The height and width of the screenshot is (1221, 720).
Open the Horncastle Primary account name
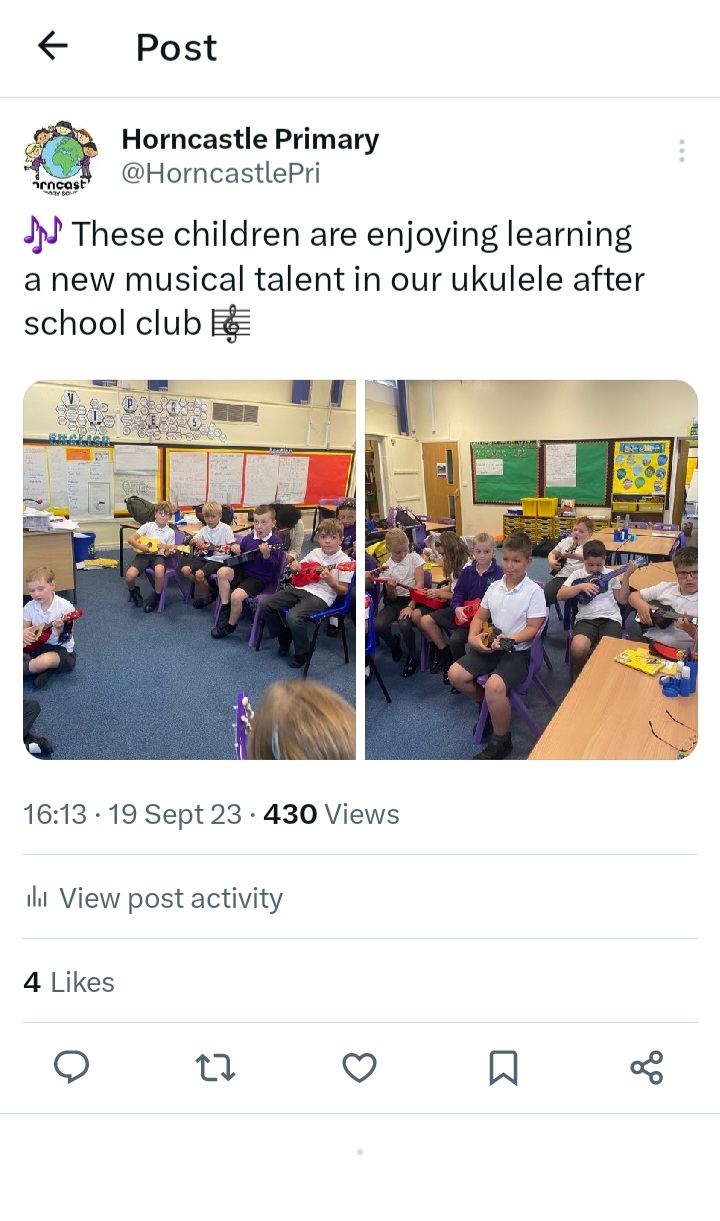tap(250, 139)
